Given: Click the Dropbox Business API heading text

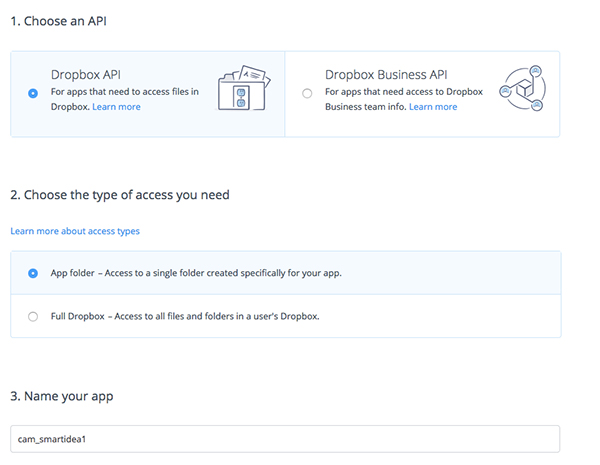Looking at the screenshot, I should (x=386, y=75).
